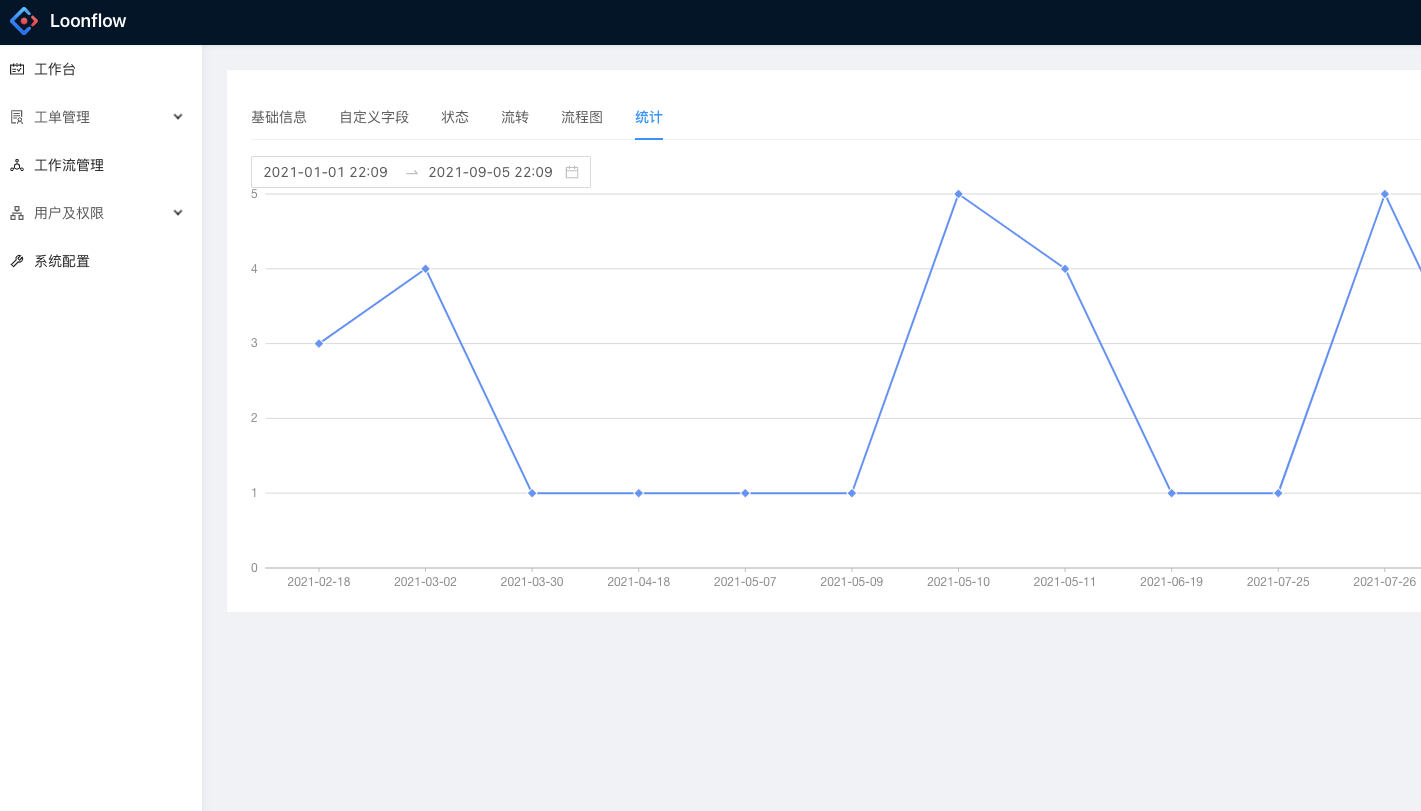Expand the 工单管理 submenu chevron
Viewport: 1421px width, 811px height.
(x=178, y=117)
